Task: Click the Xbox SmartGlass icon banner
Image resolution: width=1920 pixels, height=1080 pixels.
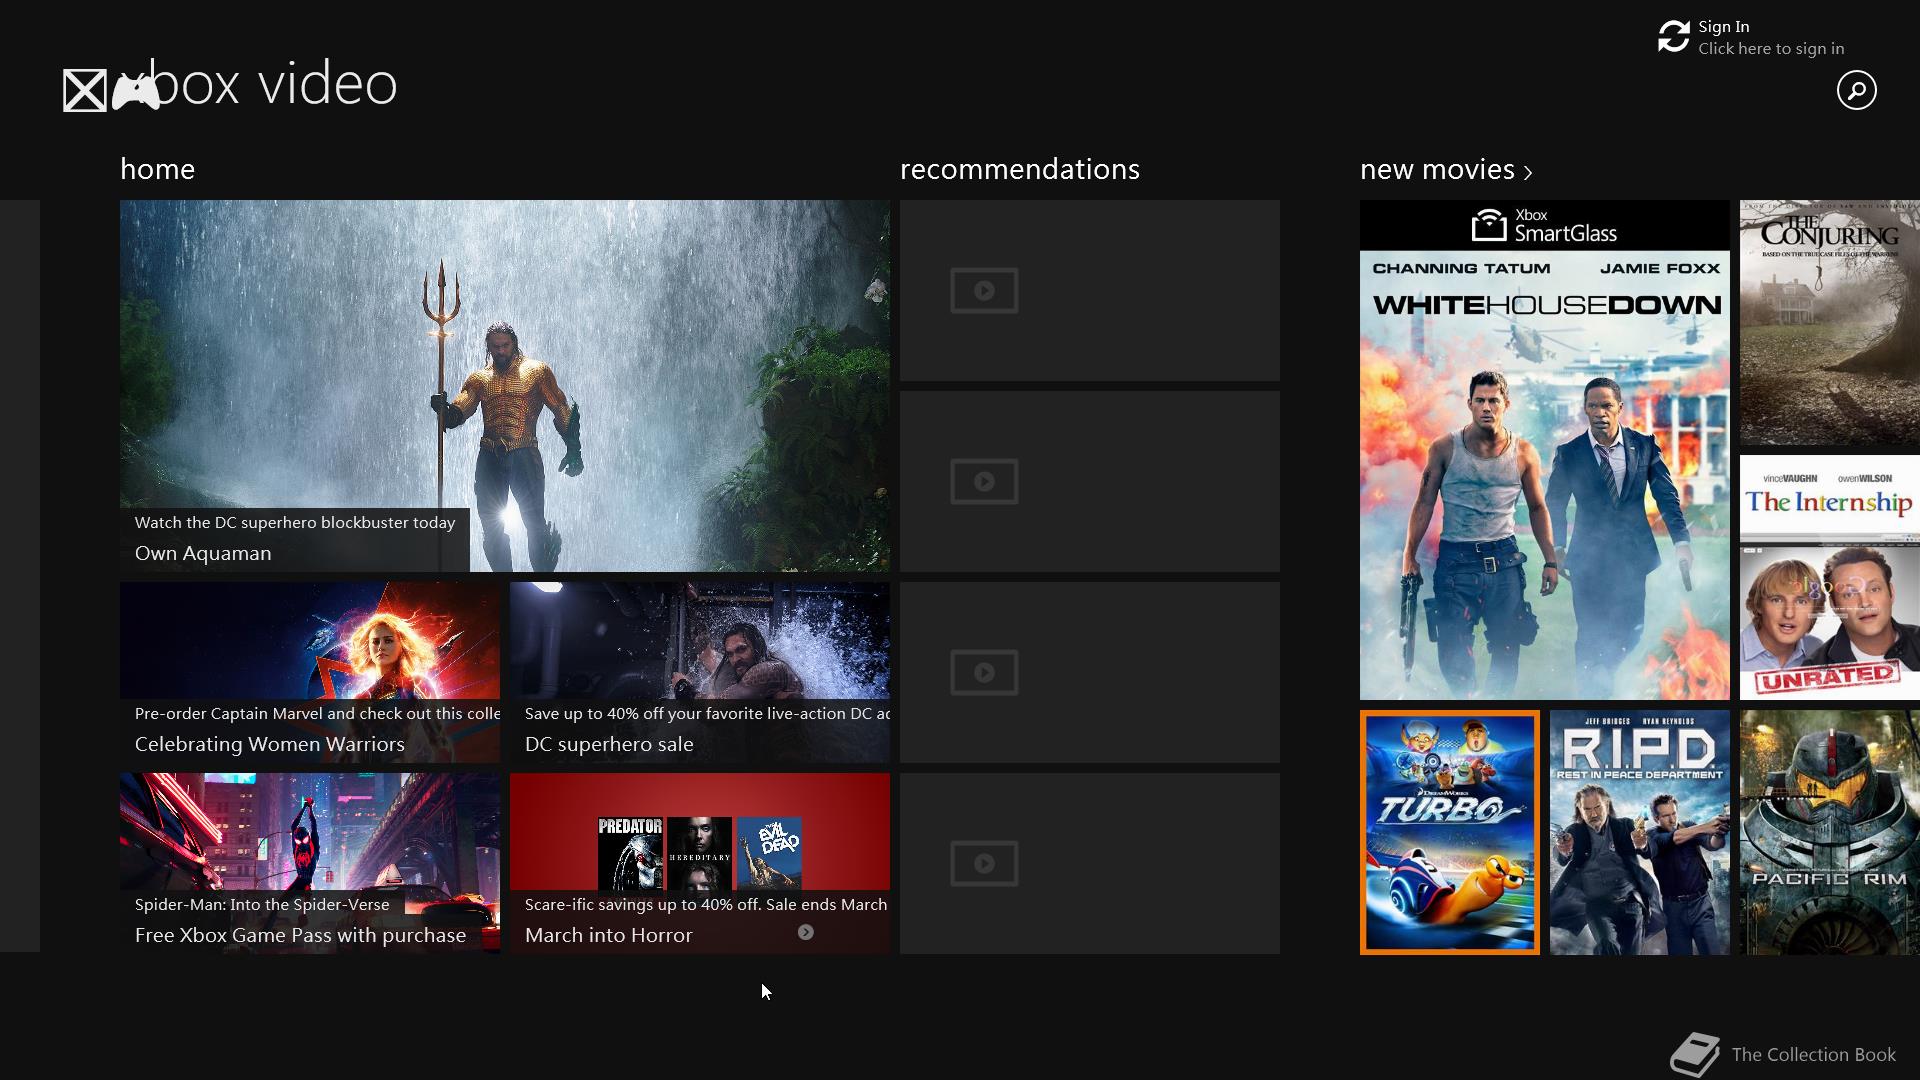Action: (x=1544, y=226)
